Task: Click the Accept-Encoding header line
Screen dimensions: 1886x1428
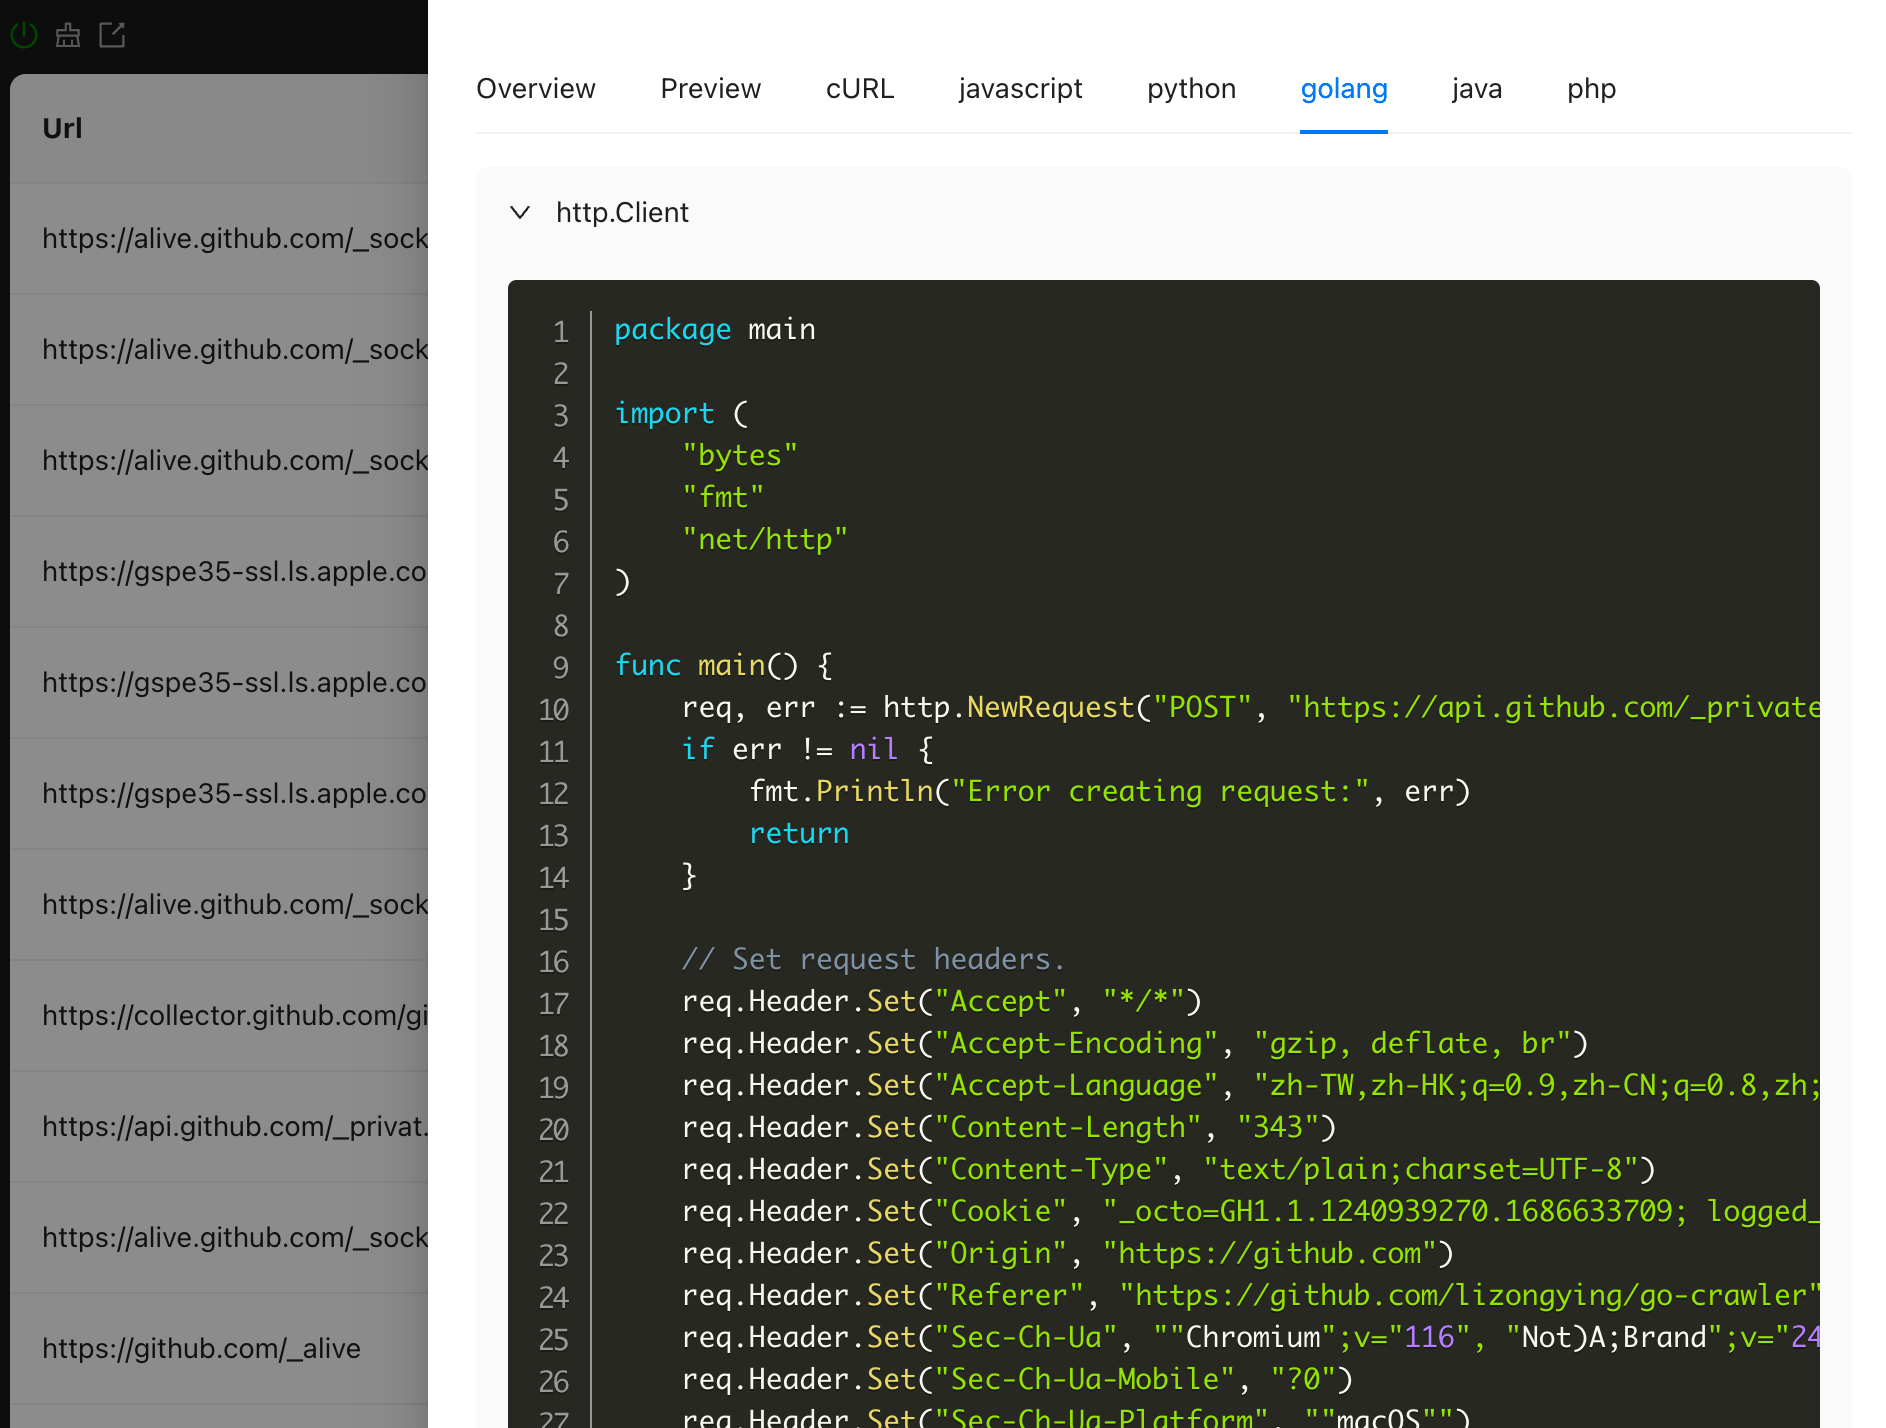Action: (x=1135, y=1044)
